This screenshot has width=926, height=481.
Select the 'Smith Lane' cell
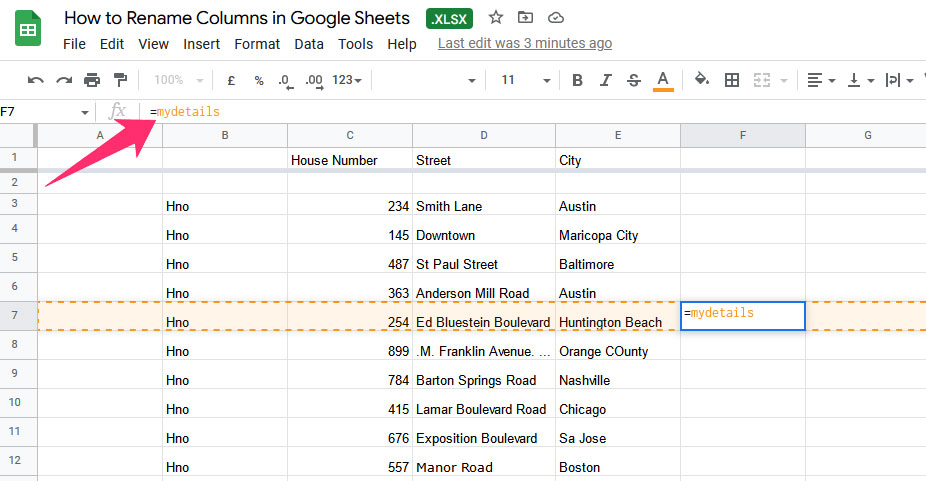[484, 204]
